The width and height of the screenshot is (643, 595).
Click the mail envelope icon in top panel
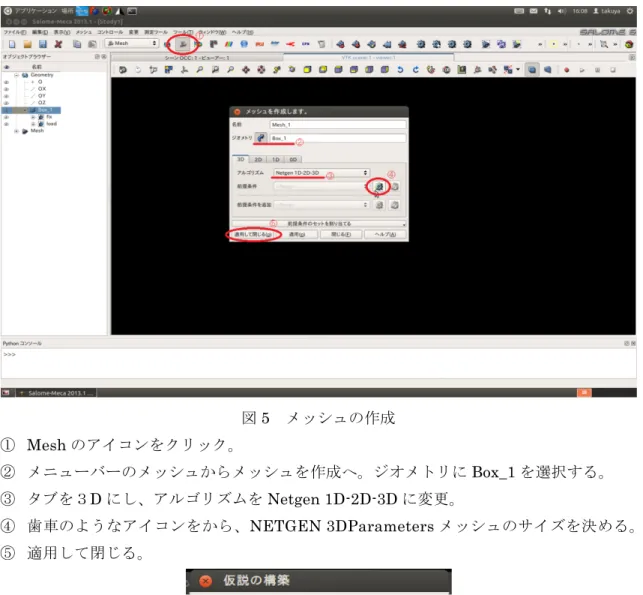click(x=534, y=11)
